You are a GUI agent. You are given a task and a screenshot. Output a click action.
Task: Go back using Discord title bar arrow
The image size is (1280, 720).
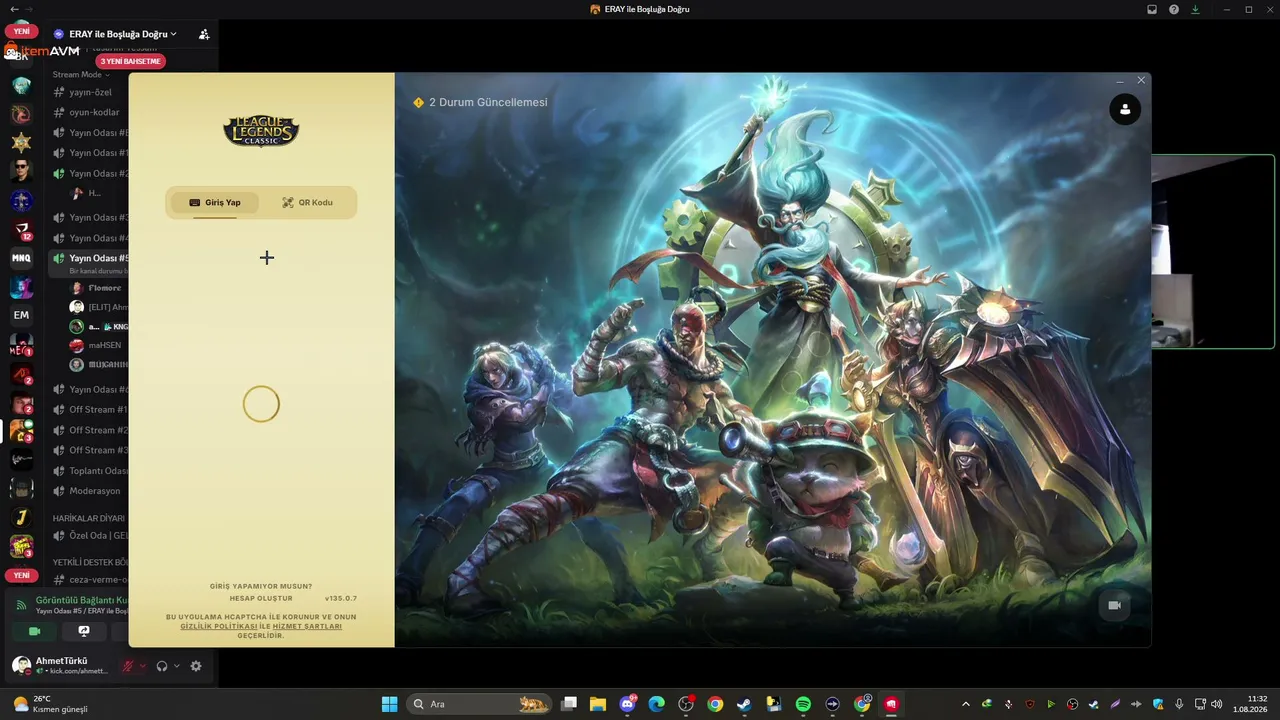pyautogui.click(x=14, y=9)
